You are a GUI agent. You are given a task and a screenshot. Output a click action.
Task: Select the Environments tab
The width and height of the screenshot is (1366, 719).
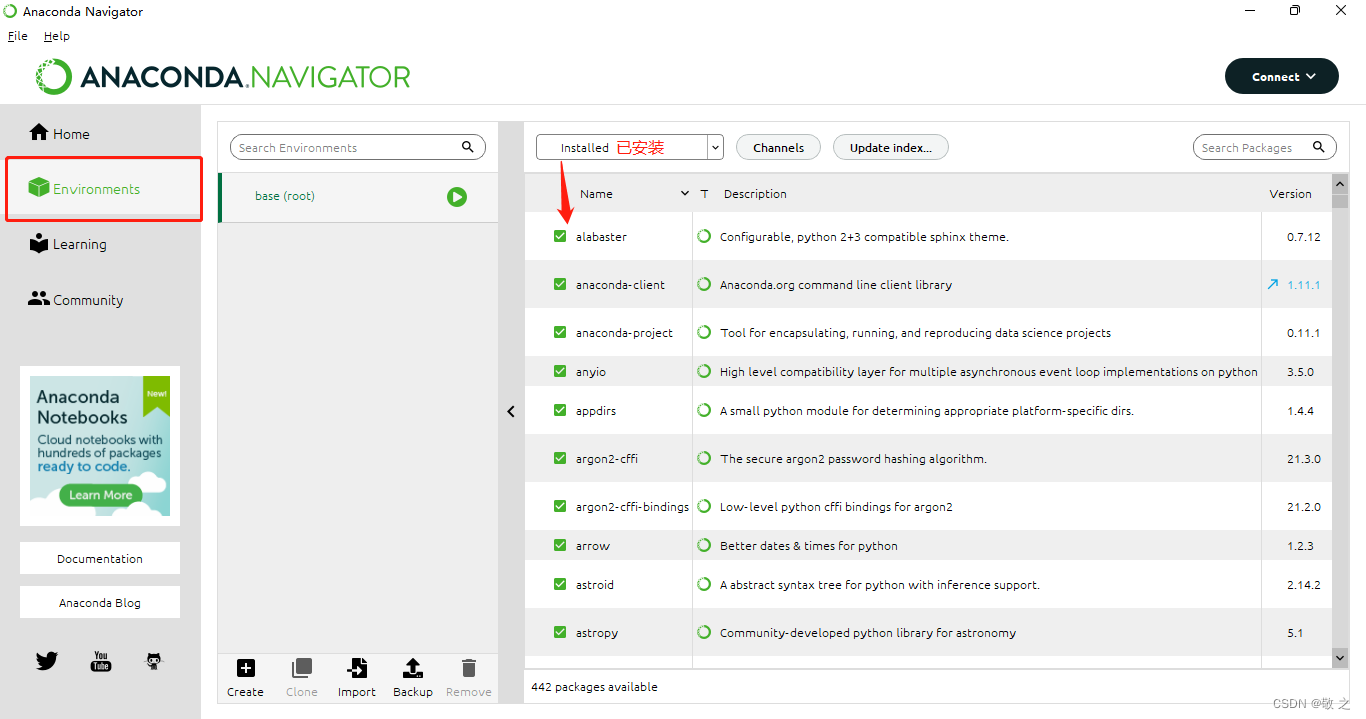tap(104, 188)
